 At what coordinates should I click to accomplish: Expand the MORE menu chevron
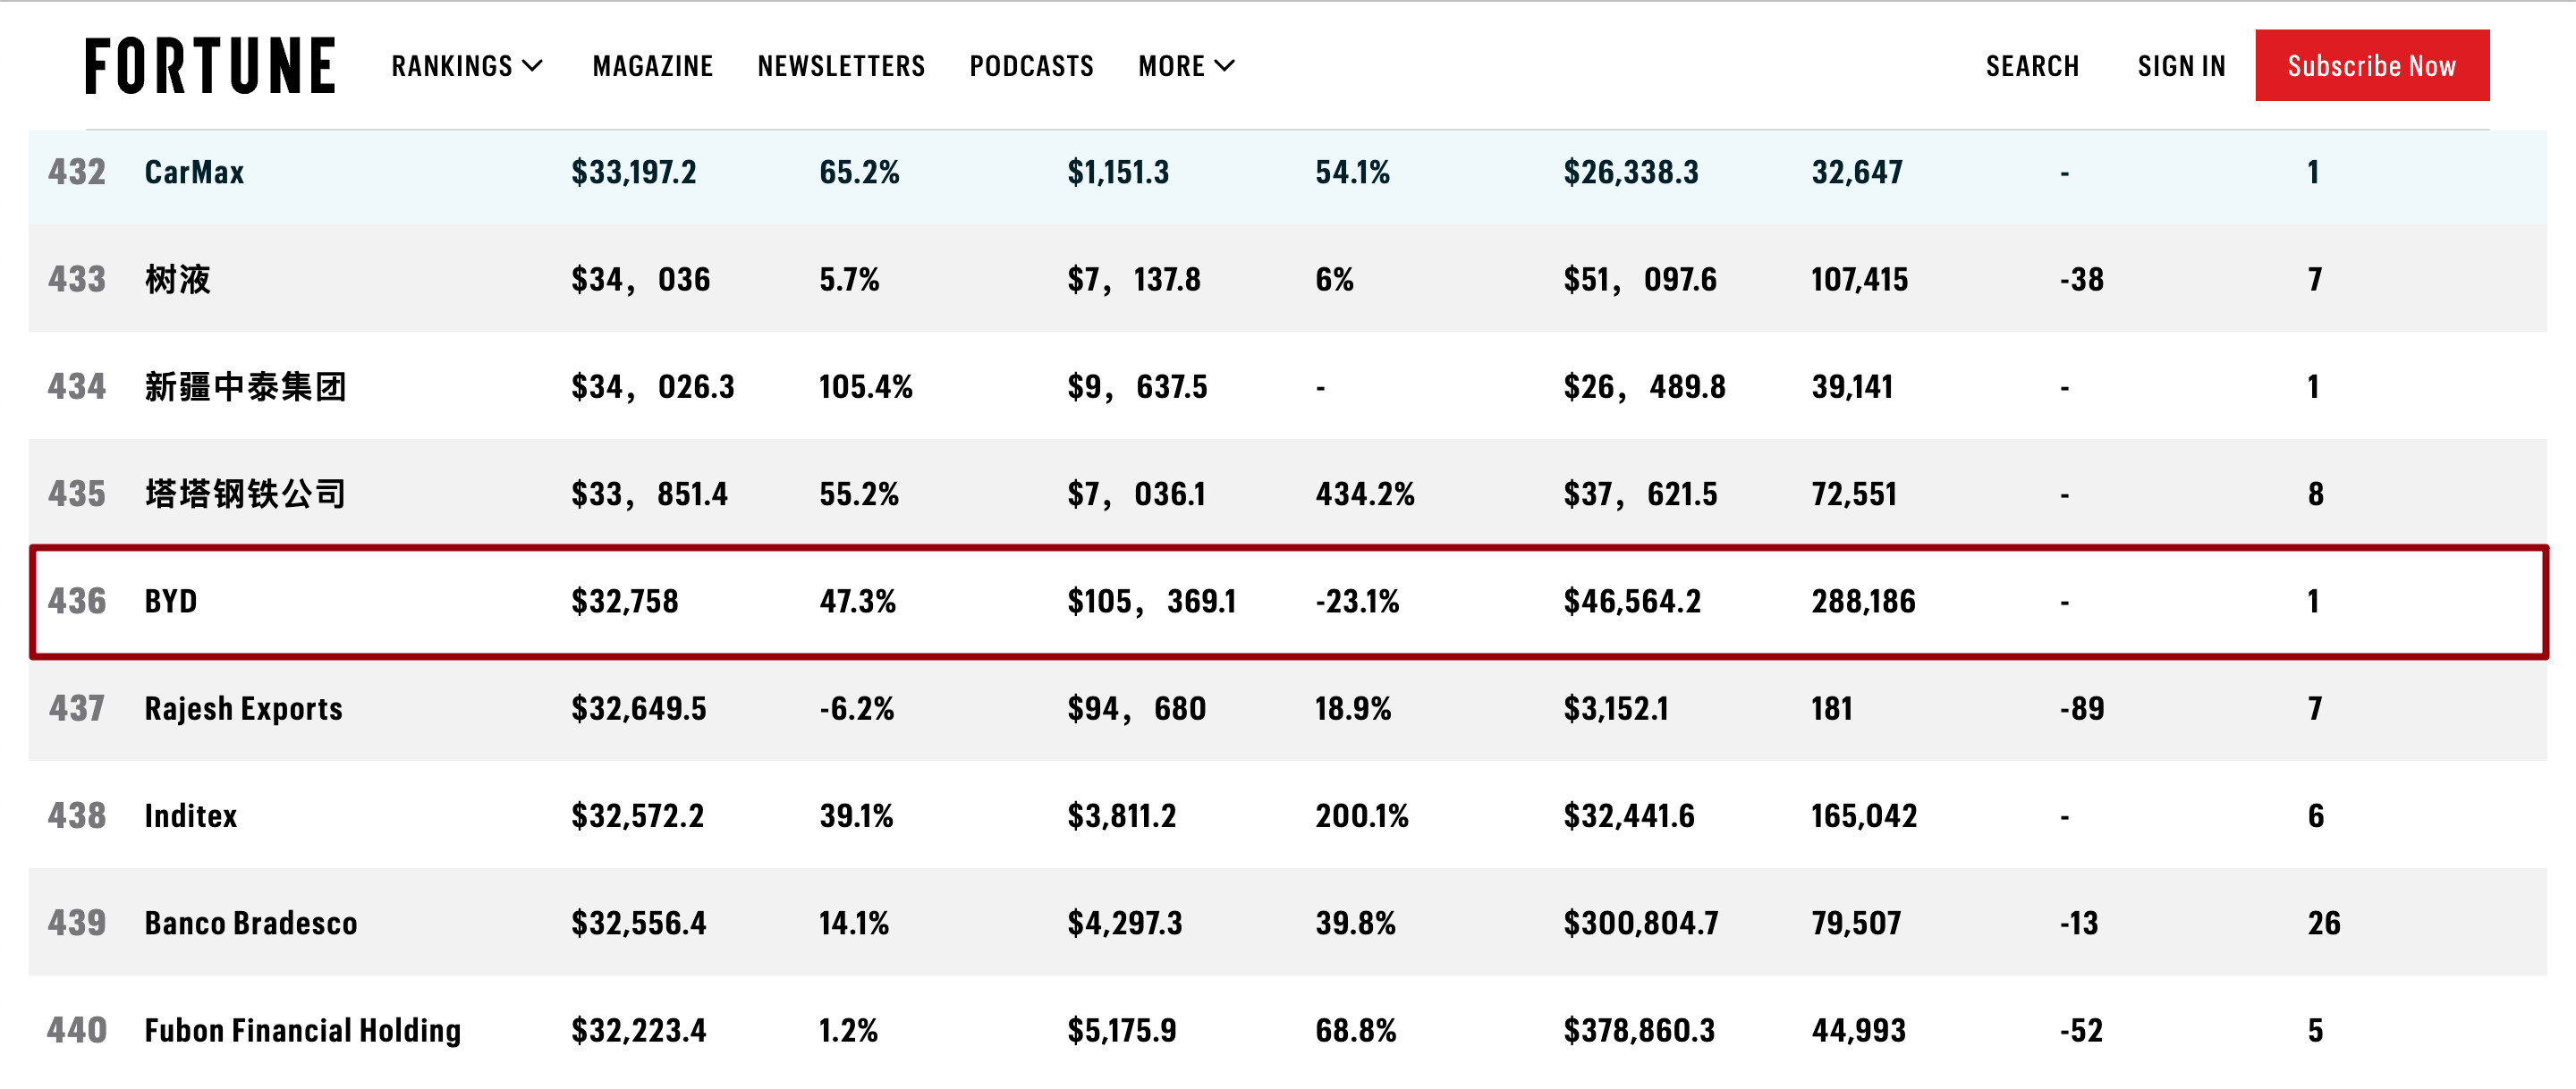1225,66
